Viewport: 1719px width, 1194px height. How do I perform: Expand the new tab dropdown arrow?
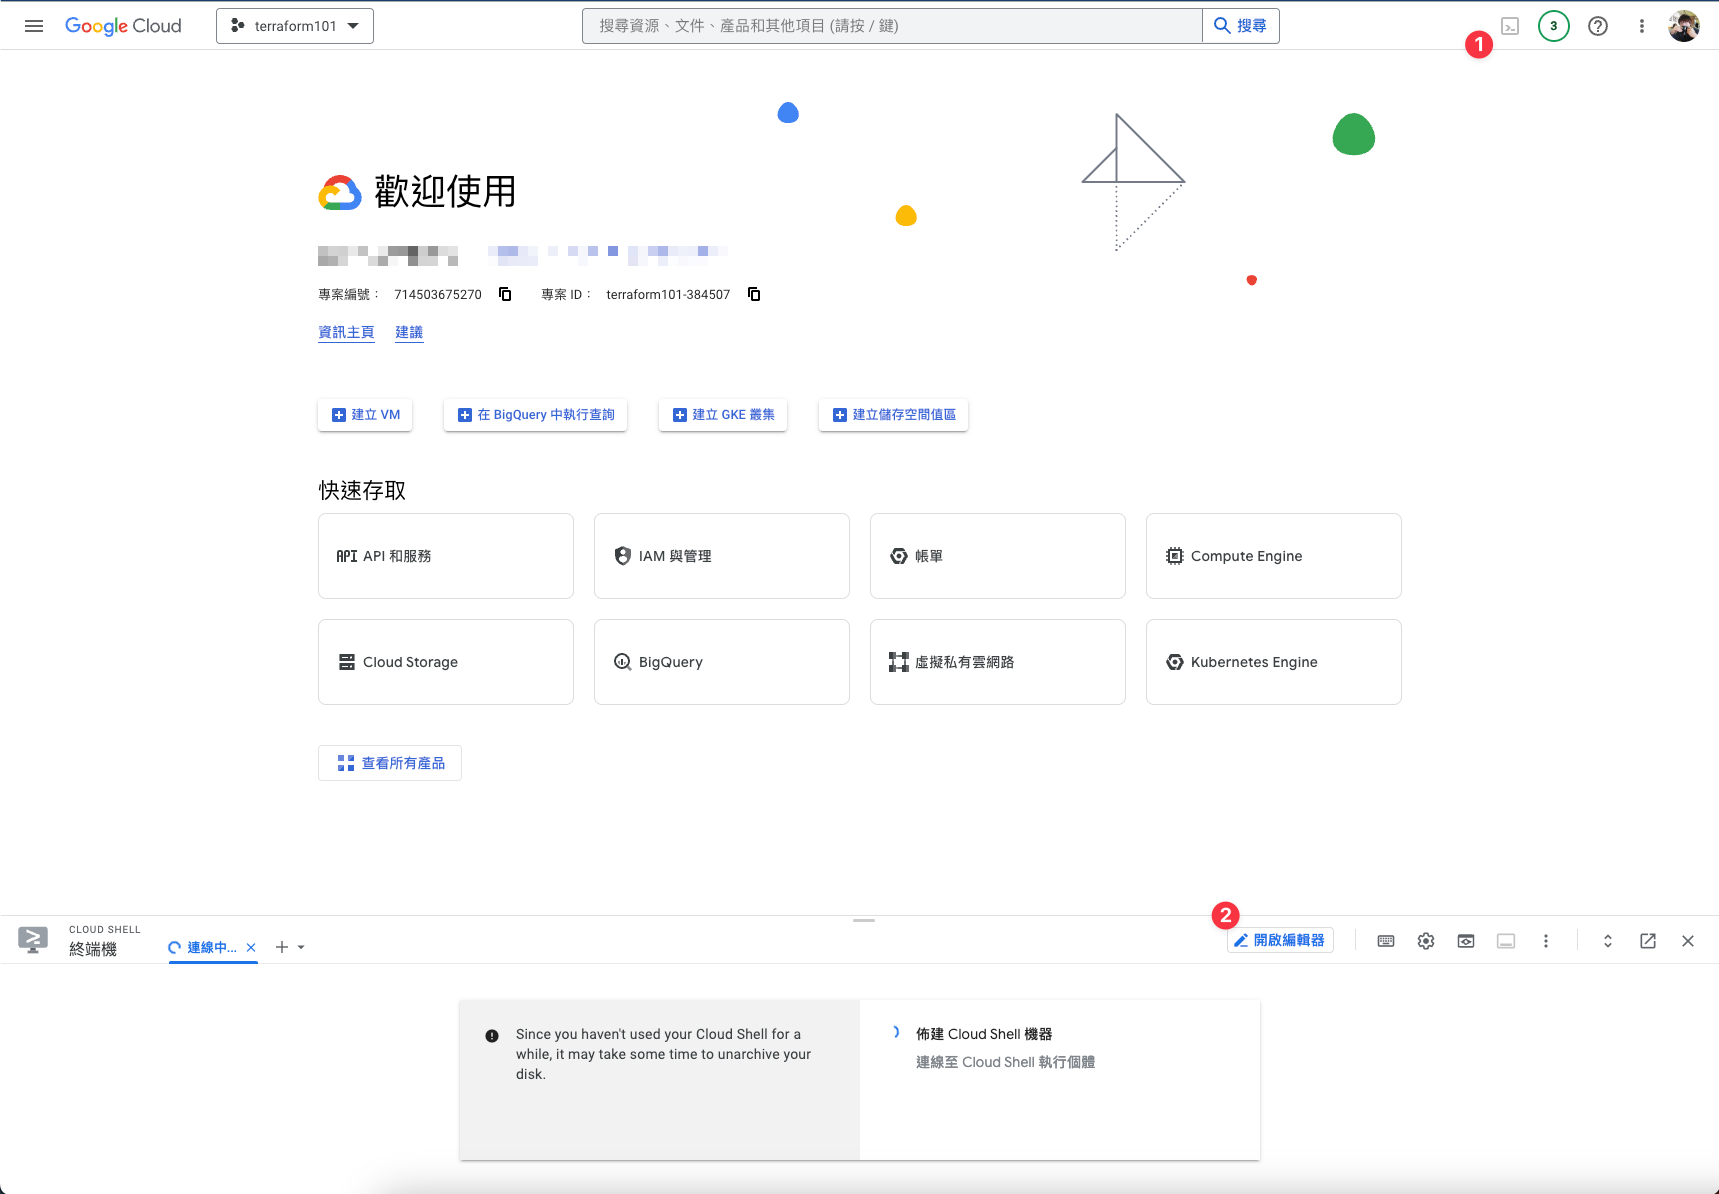click(301, 947)
